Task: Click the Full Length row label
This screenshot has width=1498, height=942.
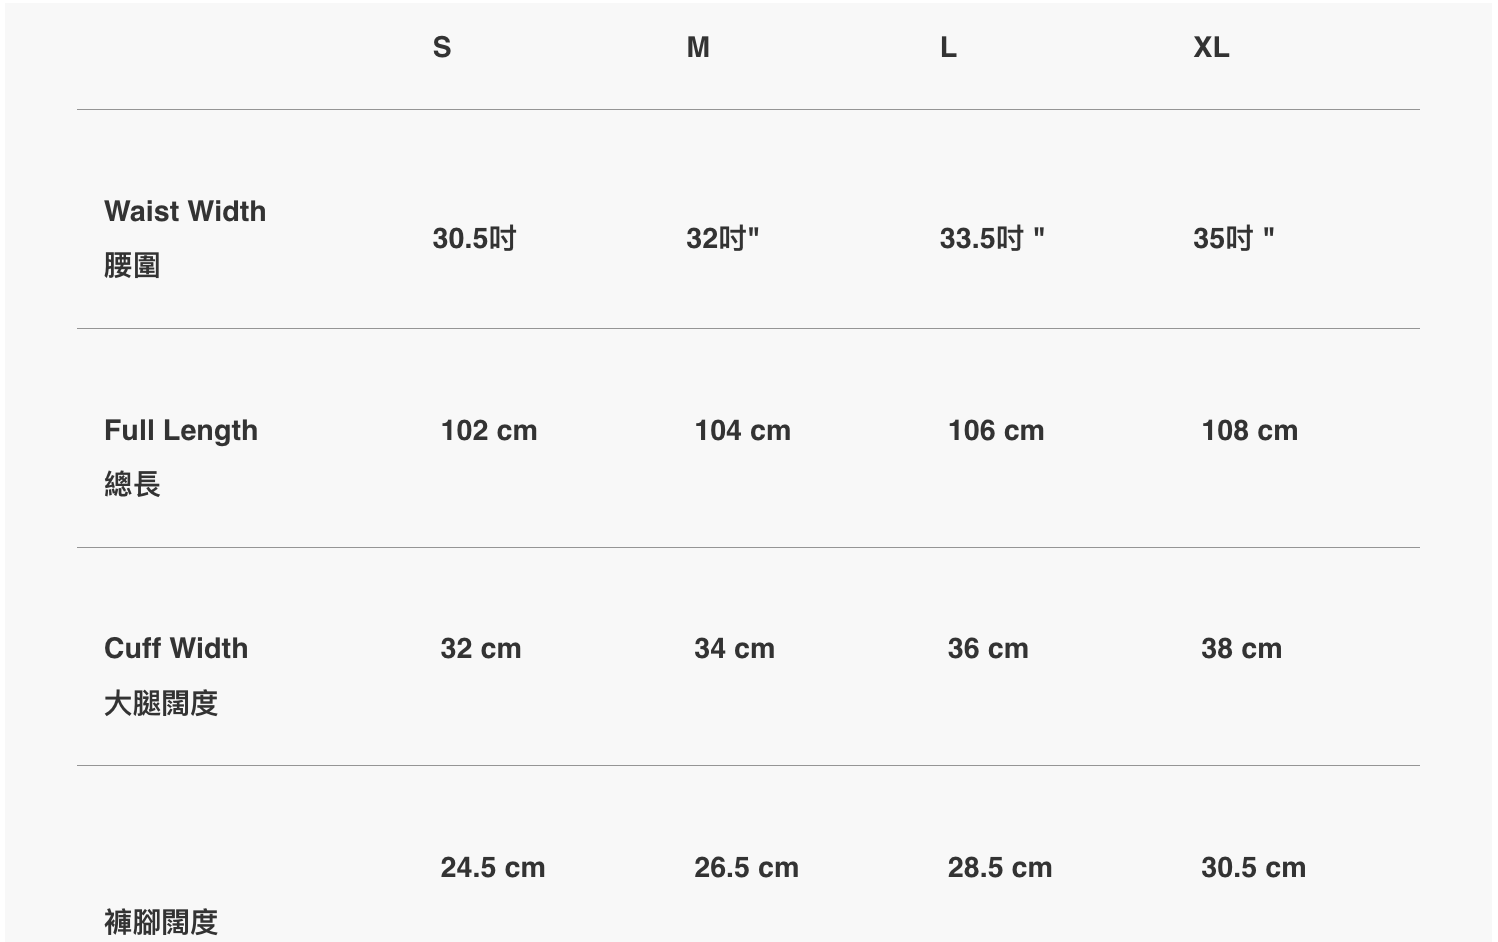Action: pos(181,430)
